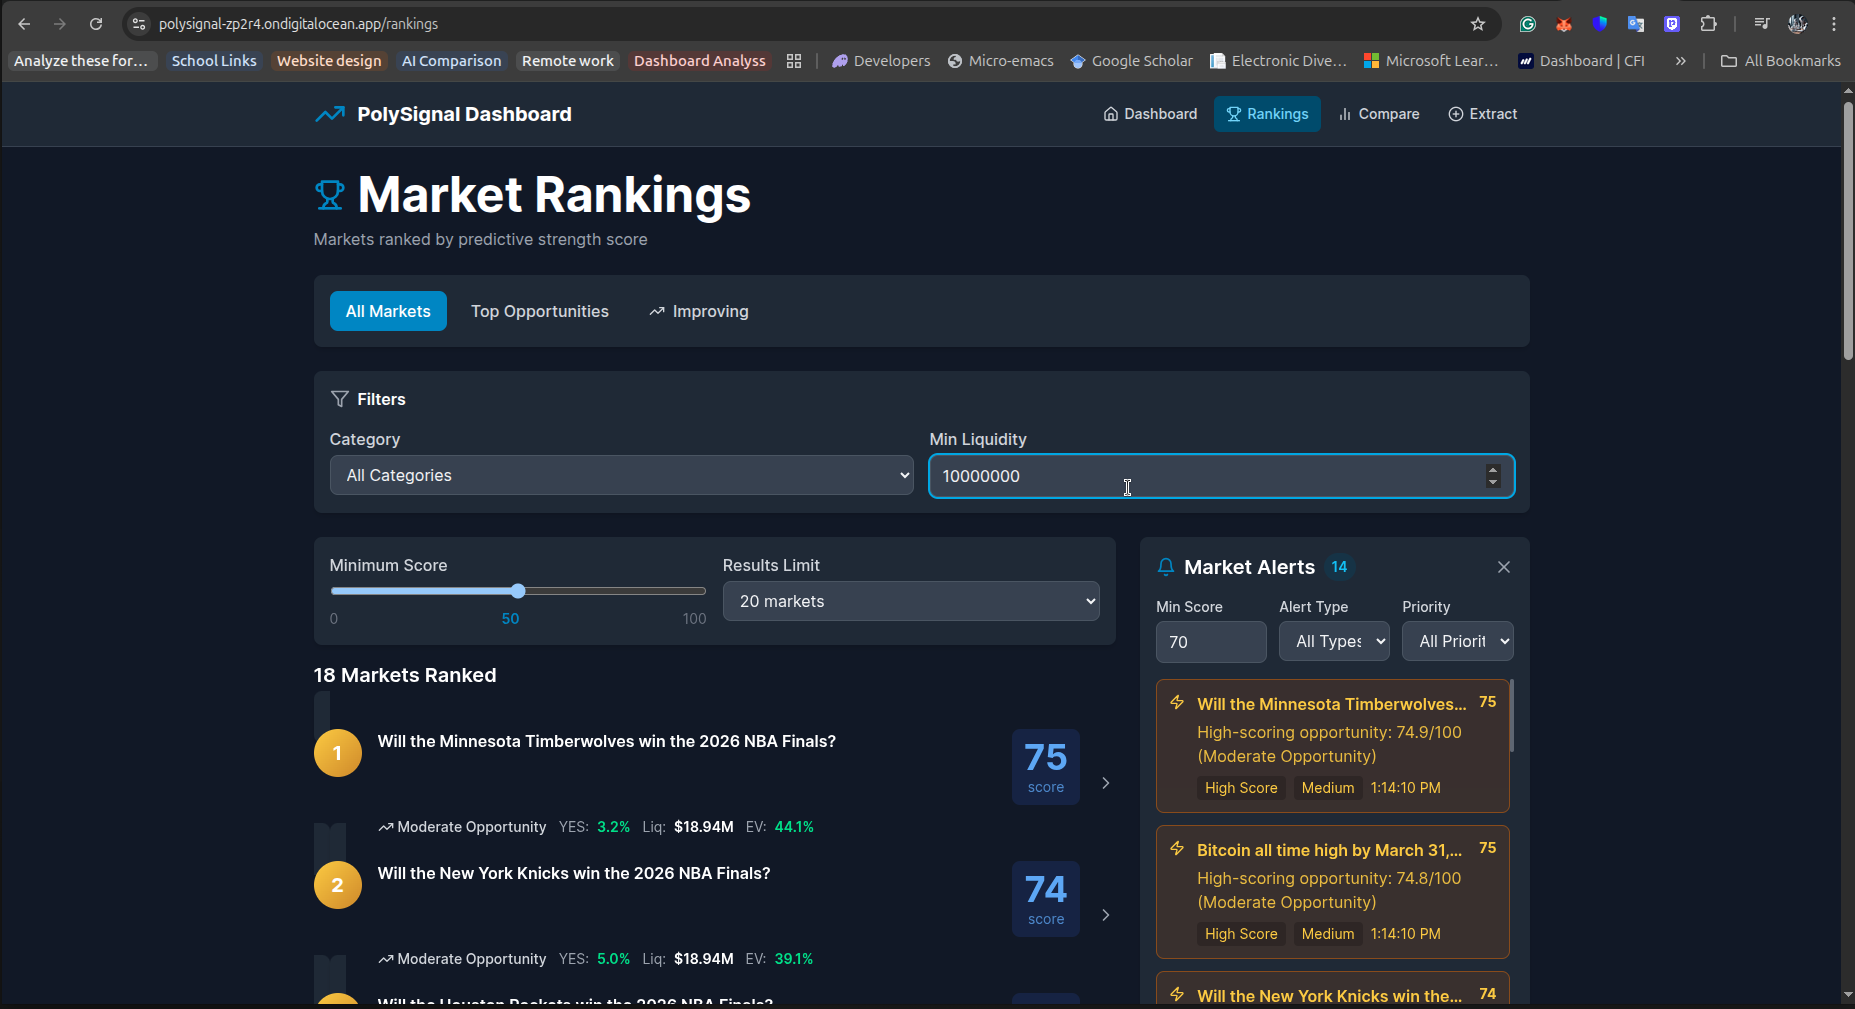This screenshot has height=1009, width=1855.
Task: Switch to the Top Opportunities tab
Action: coord(540,311)
